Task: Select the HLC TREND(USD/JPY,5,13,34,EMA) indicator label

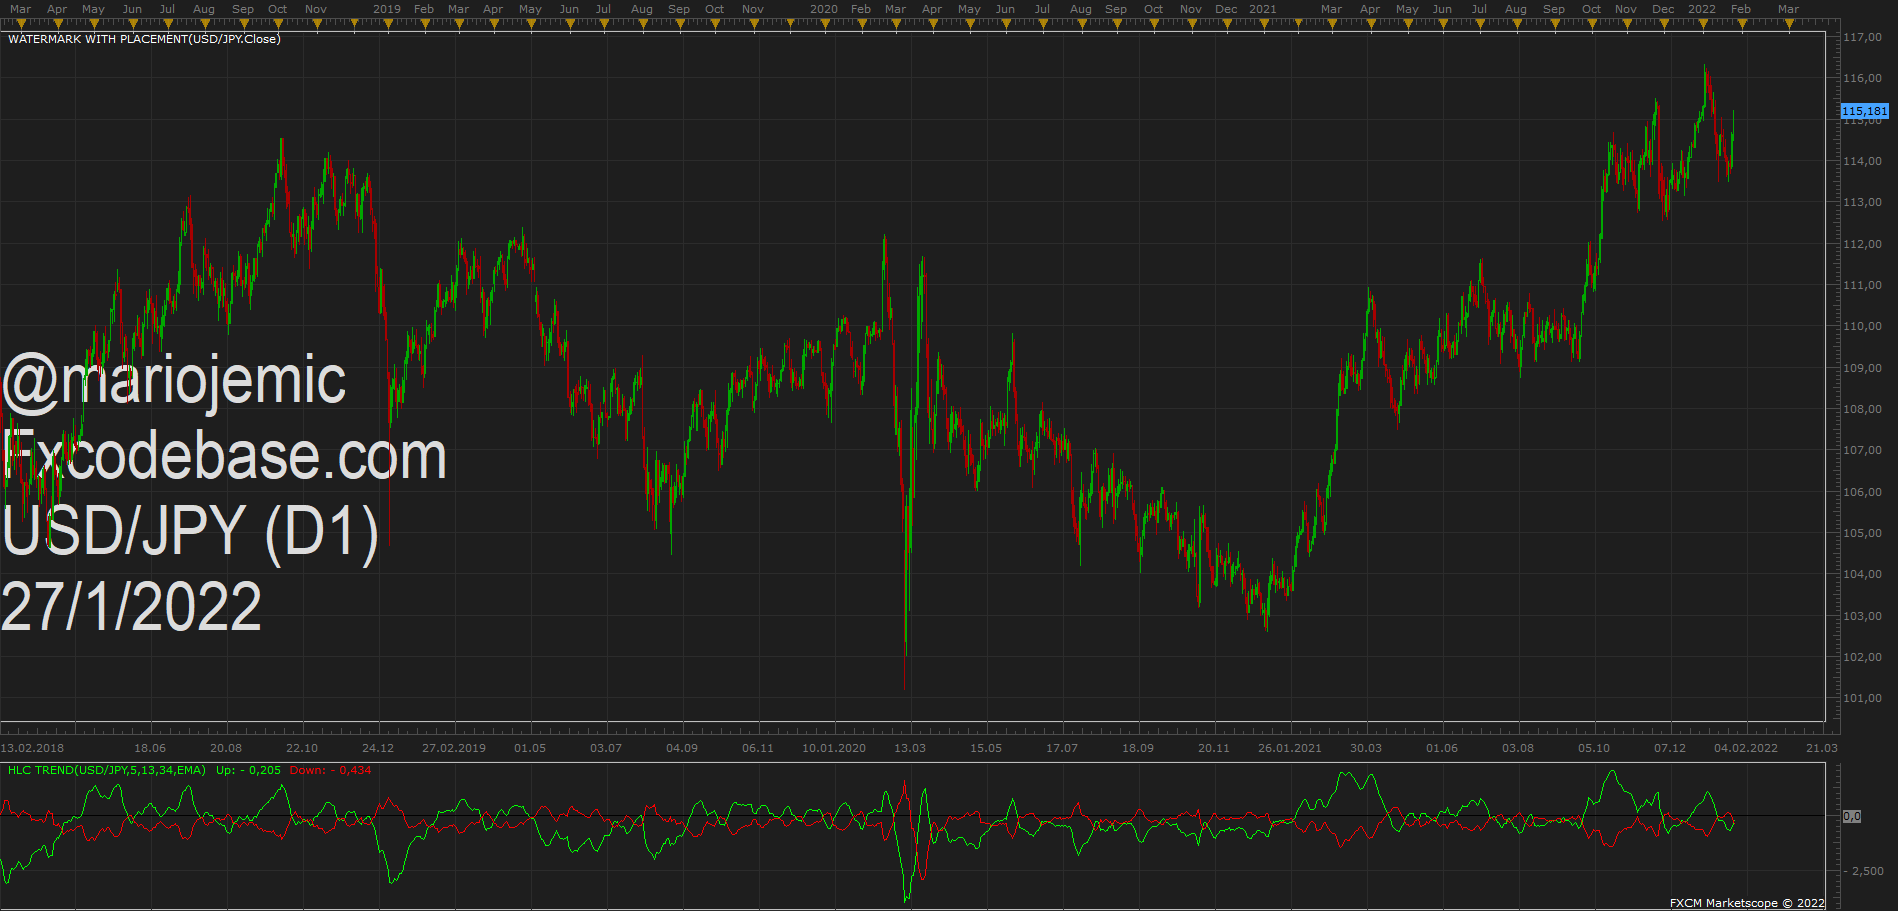Action: (x=107, y=770)
